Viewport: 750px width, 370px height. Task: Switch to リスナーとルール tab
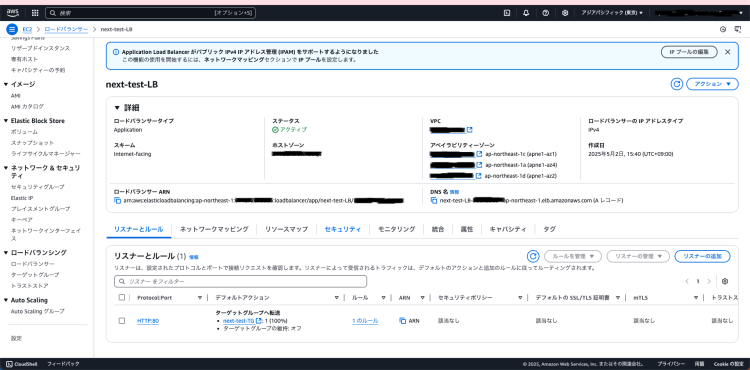pos(138,229)
